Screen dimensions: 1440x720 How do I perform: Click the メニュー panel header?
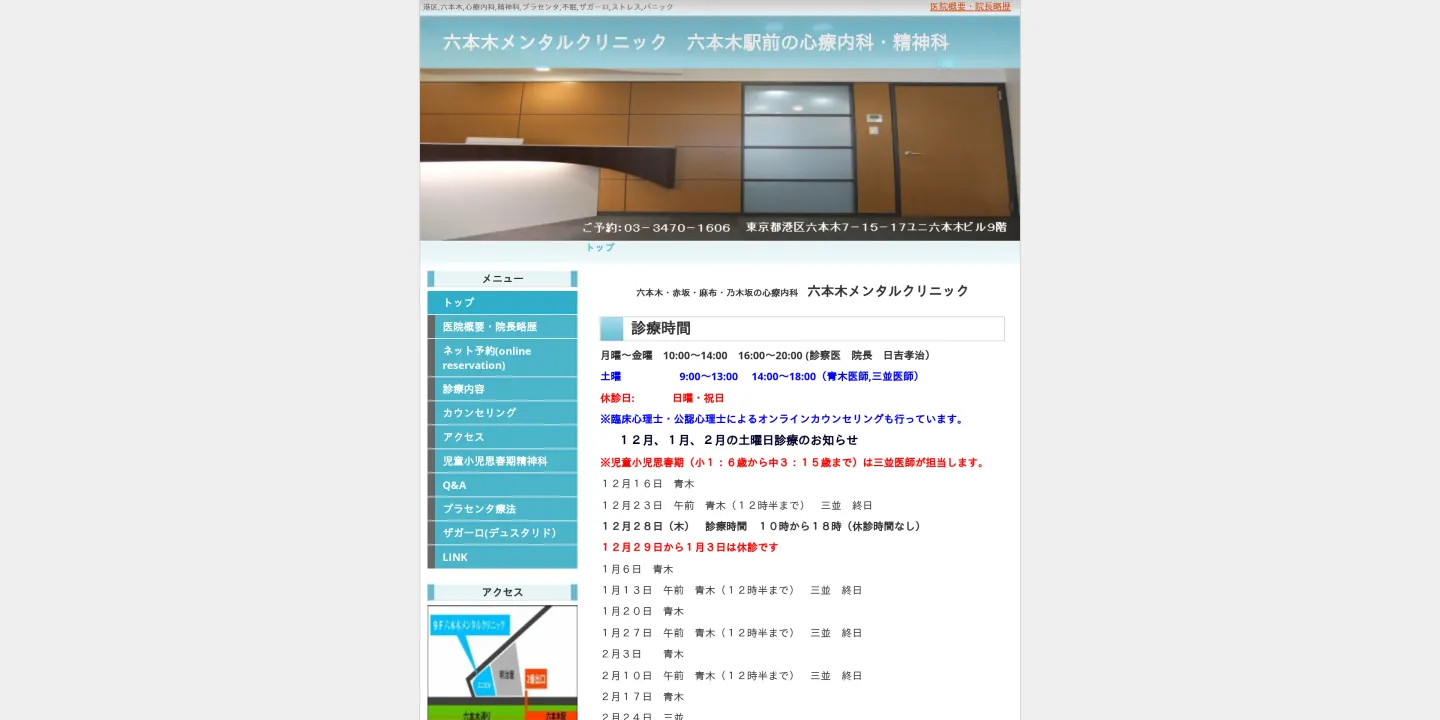tap(501, 278)
